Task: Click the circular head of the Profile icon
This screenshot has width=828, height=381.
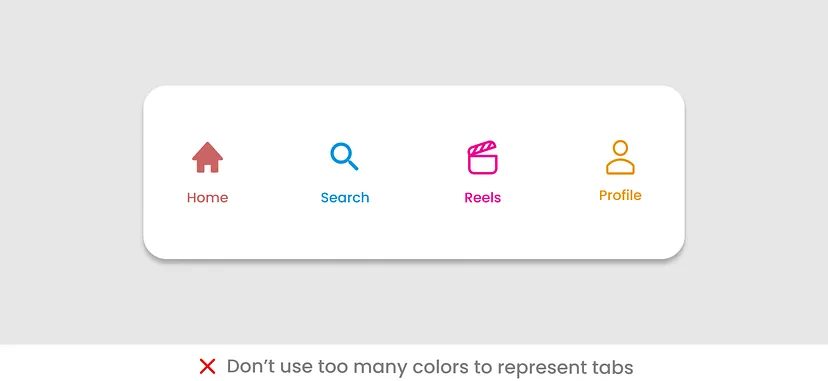Action: click(x=620, y=148)
